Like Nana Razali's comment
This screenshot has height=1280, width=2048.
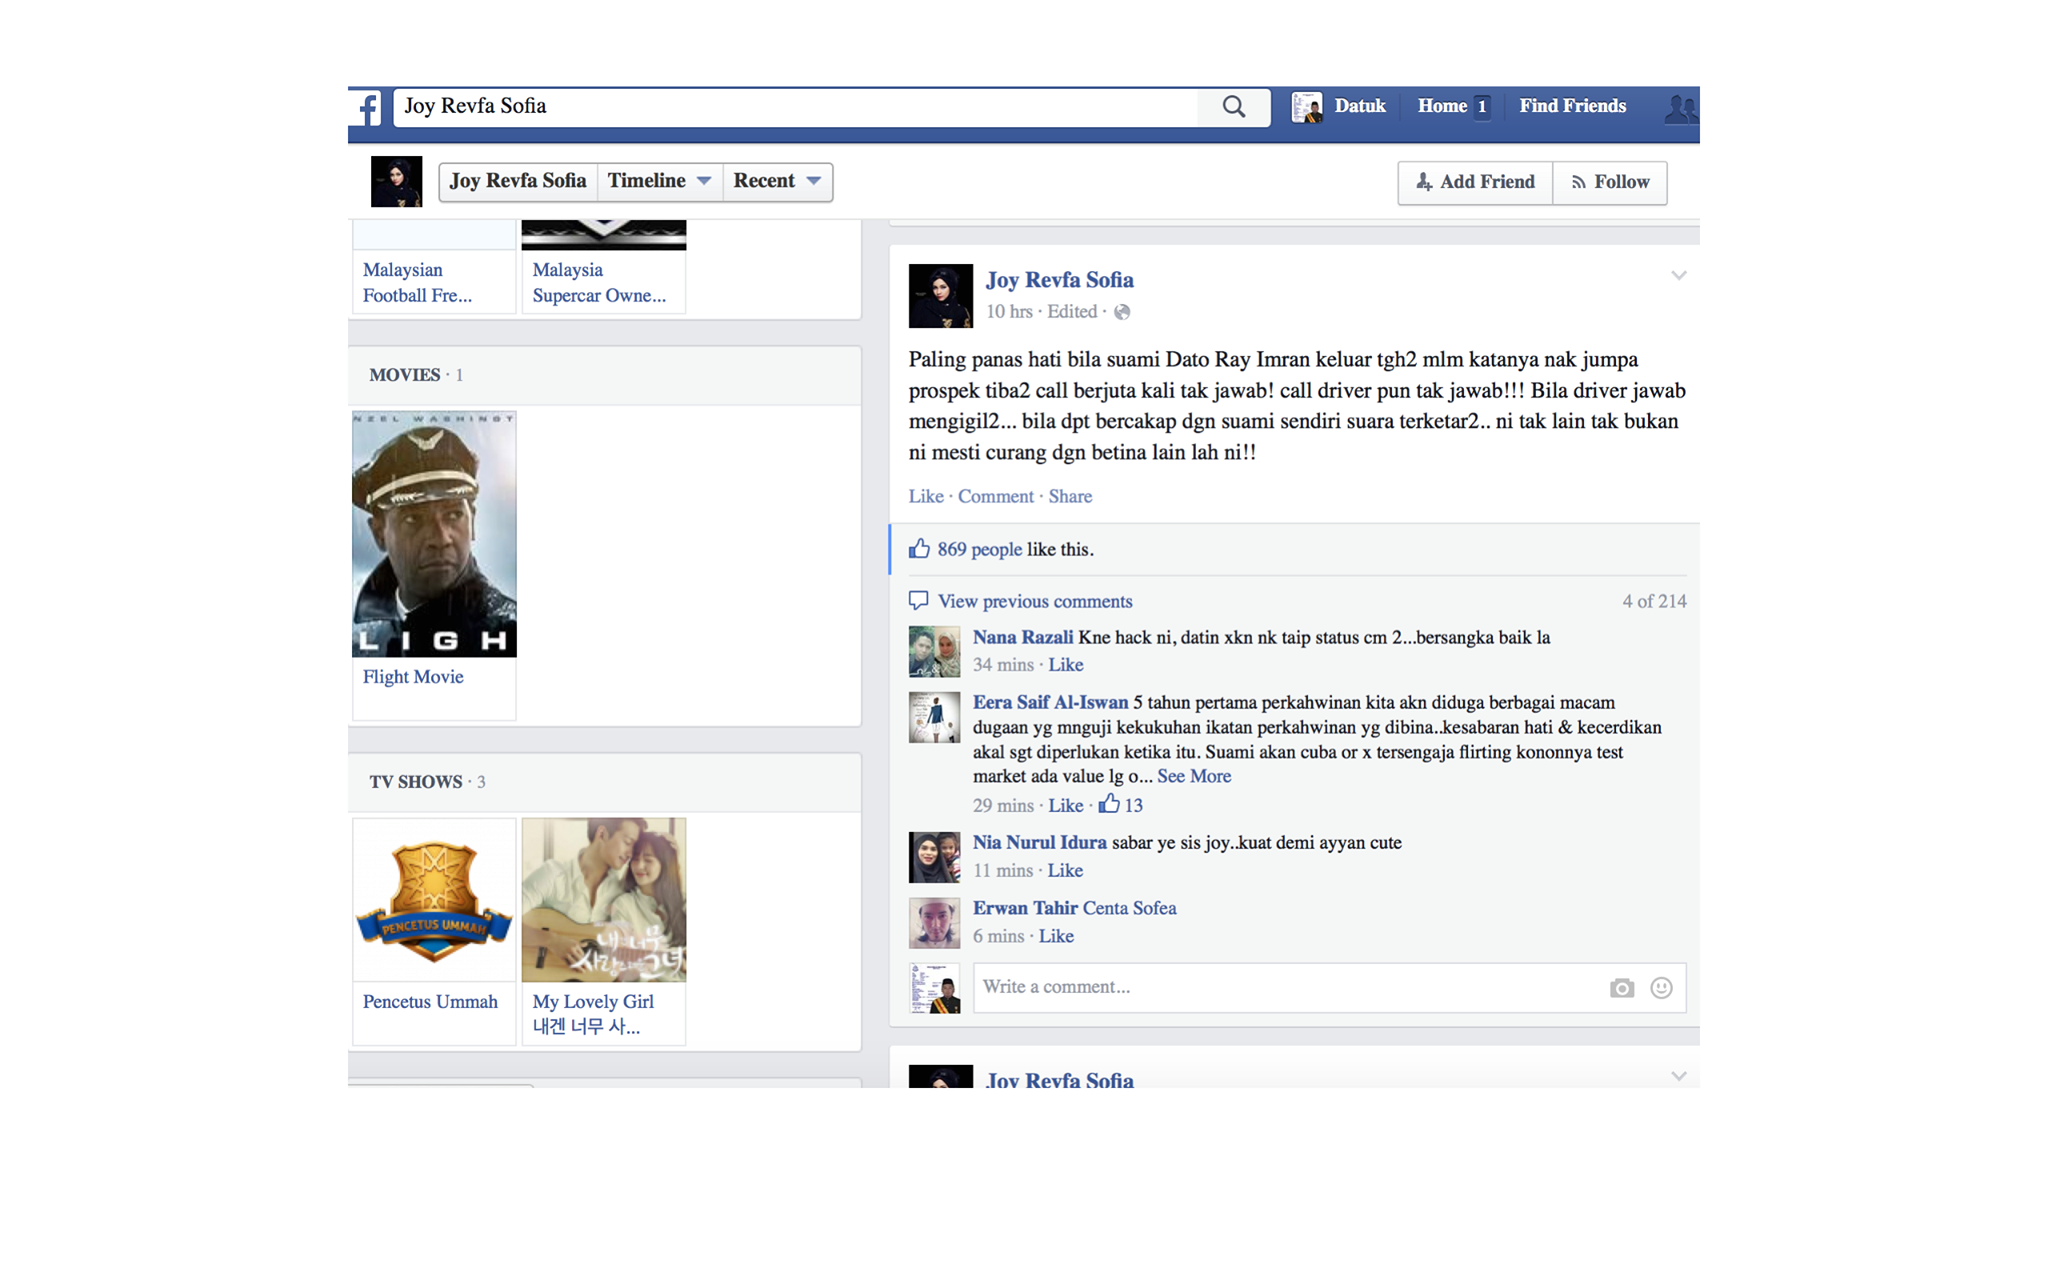coord(1066,665)
